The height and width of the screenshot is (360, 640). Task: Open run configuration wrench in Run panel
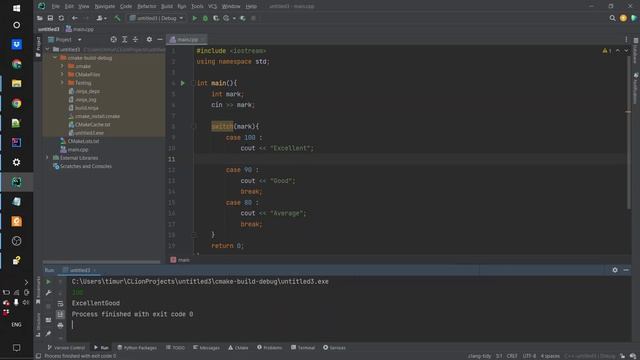[x=48, y=293]
